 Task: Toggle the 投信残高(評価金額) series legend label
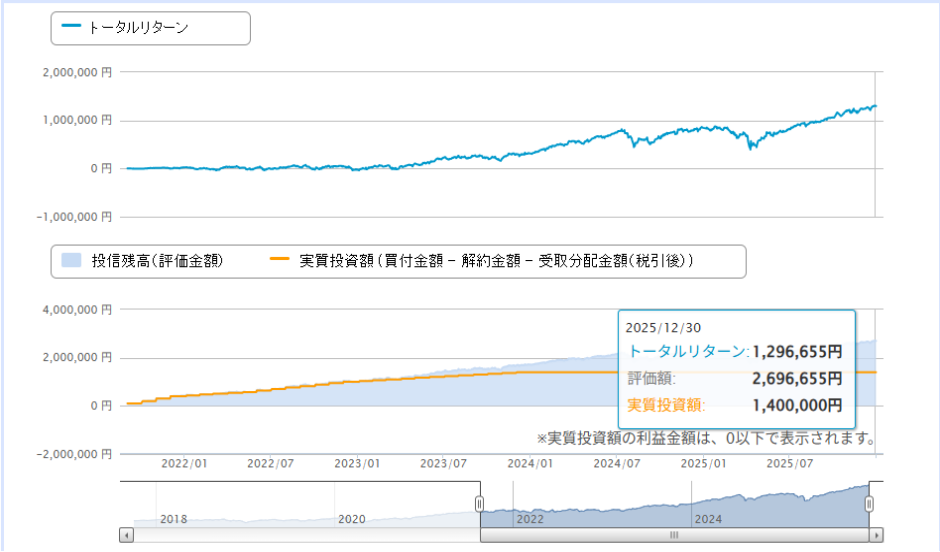click(x=157, y=261)
